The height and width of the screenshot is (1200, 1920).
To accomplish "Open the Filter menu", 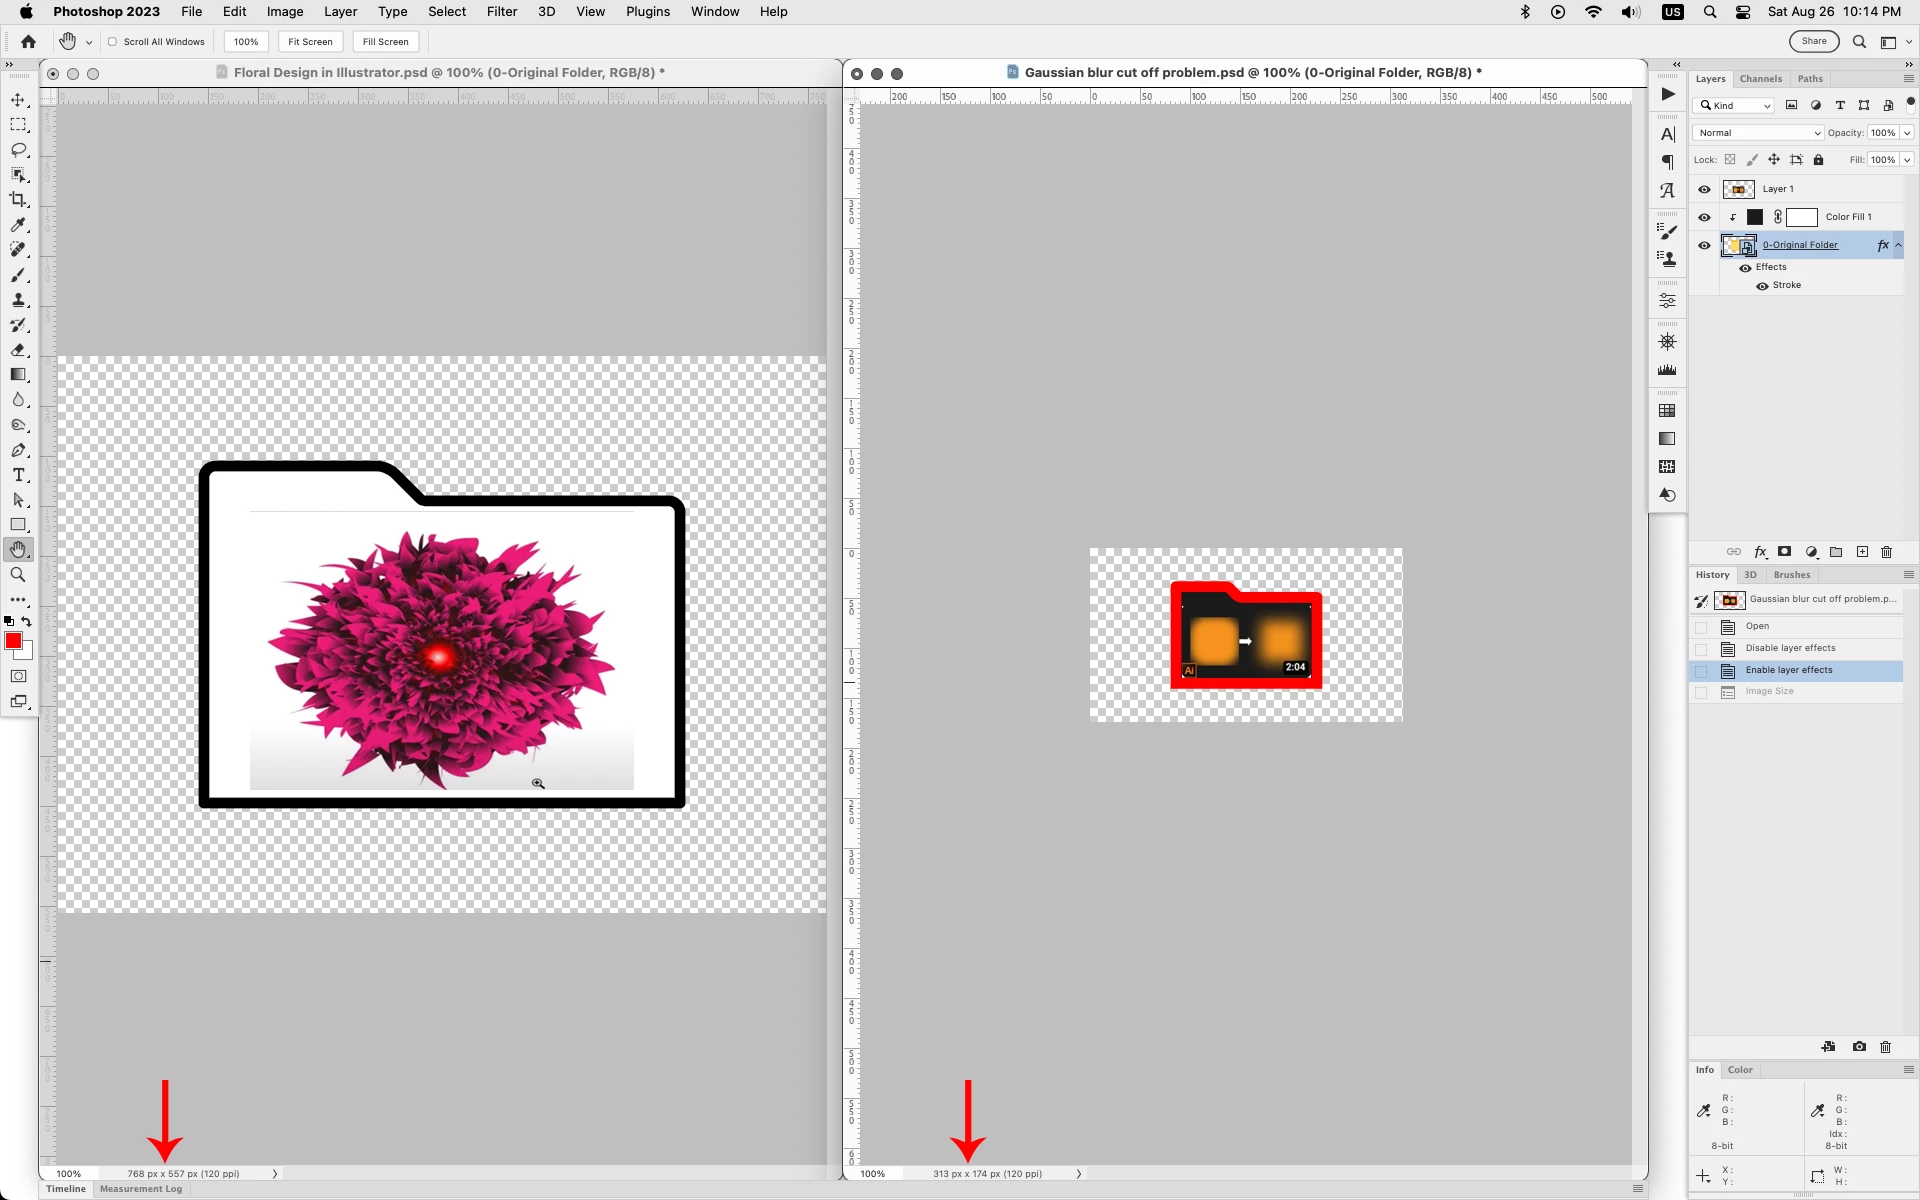I will pyautogui.click(x=501, y=12).
